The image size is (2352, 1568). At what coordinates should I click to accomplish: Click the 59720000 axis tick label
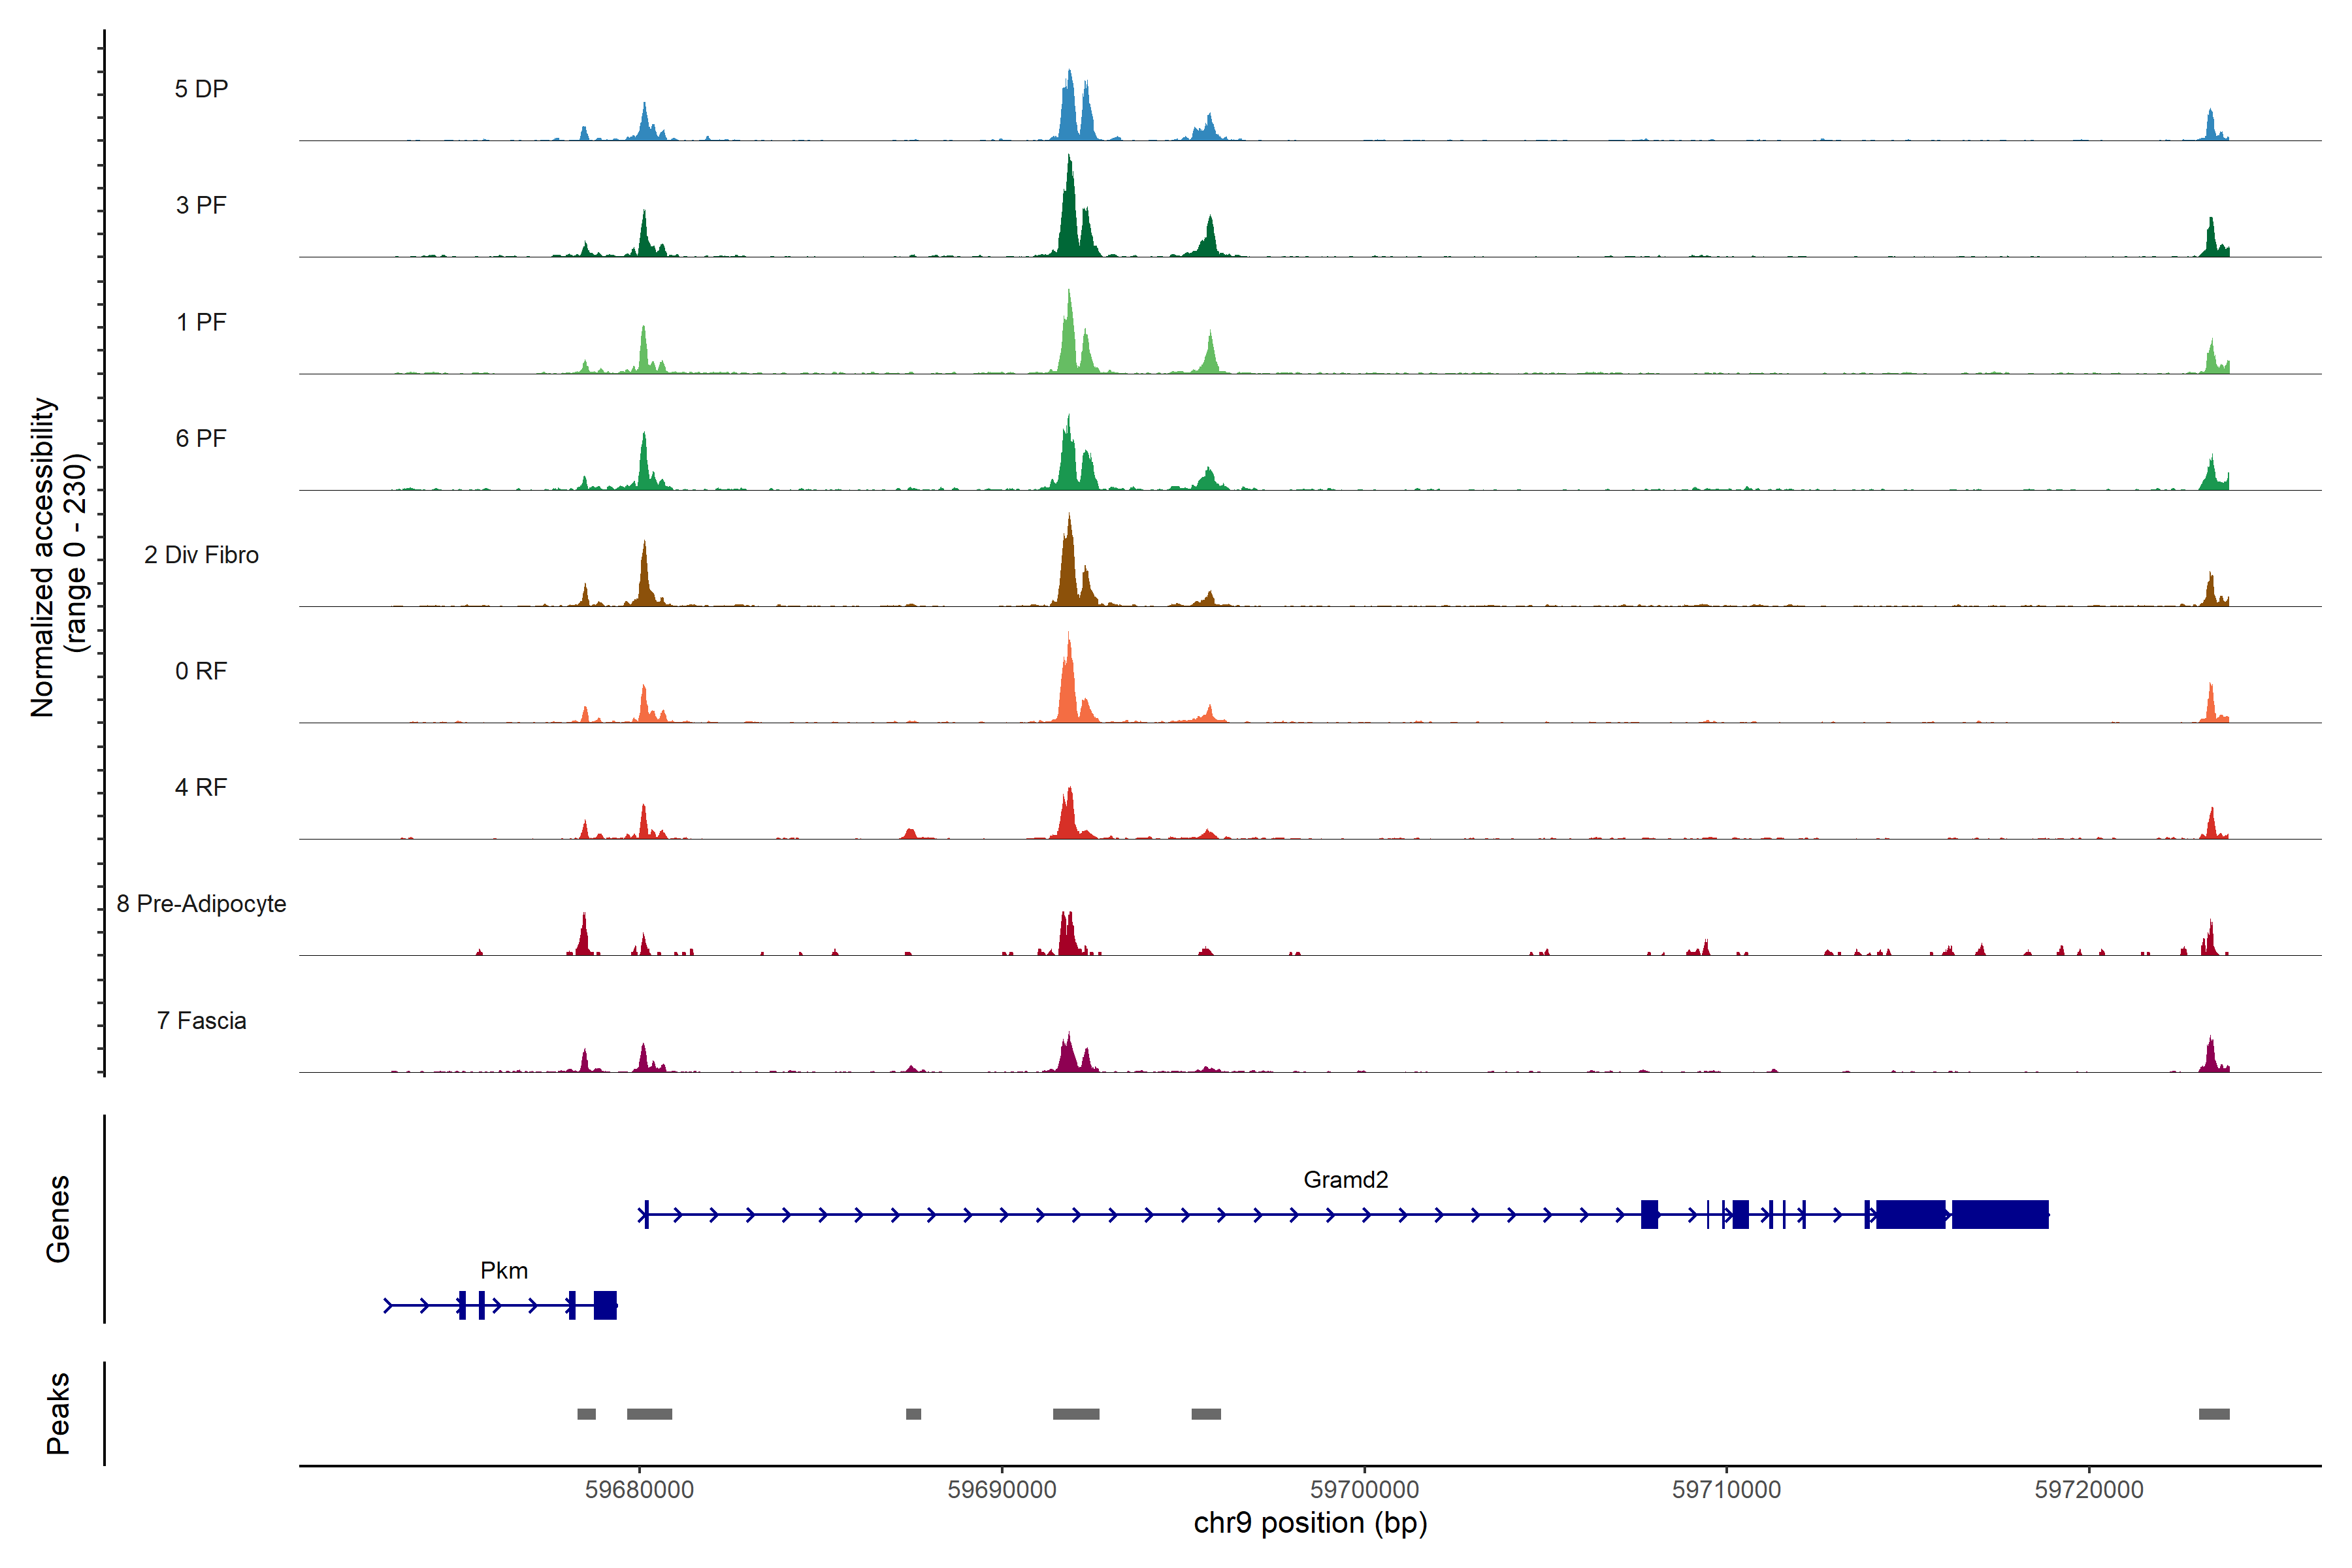tap(2089, 1490)
